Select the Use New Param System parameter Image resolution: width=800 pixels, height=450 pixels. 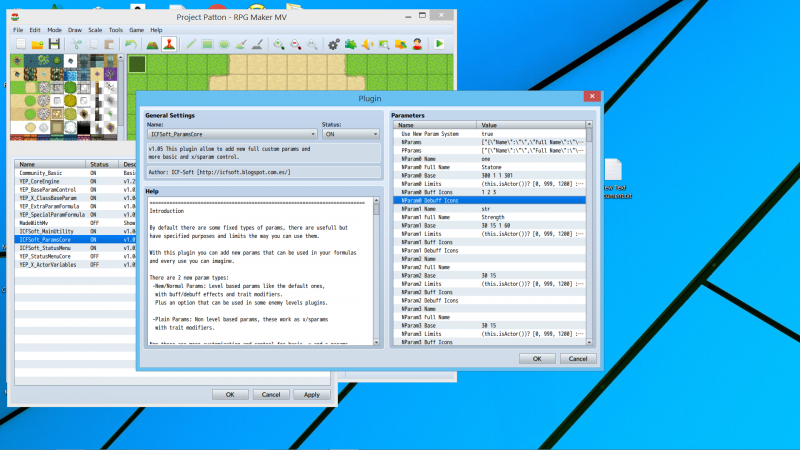489,134
